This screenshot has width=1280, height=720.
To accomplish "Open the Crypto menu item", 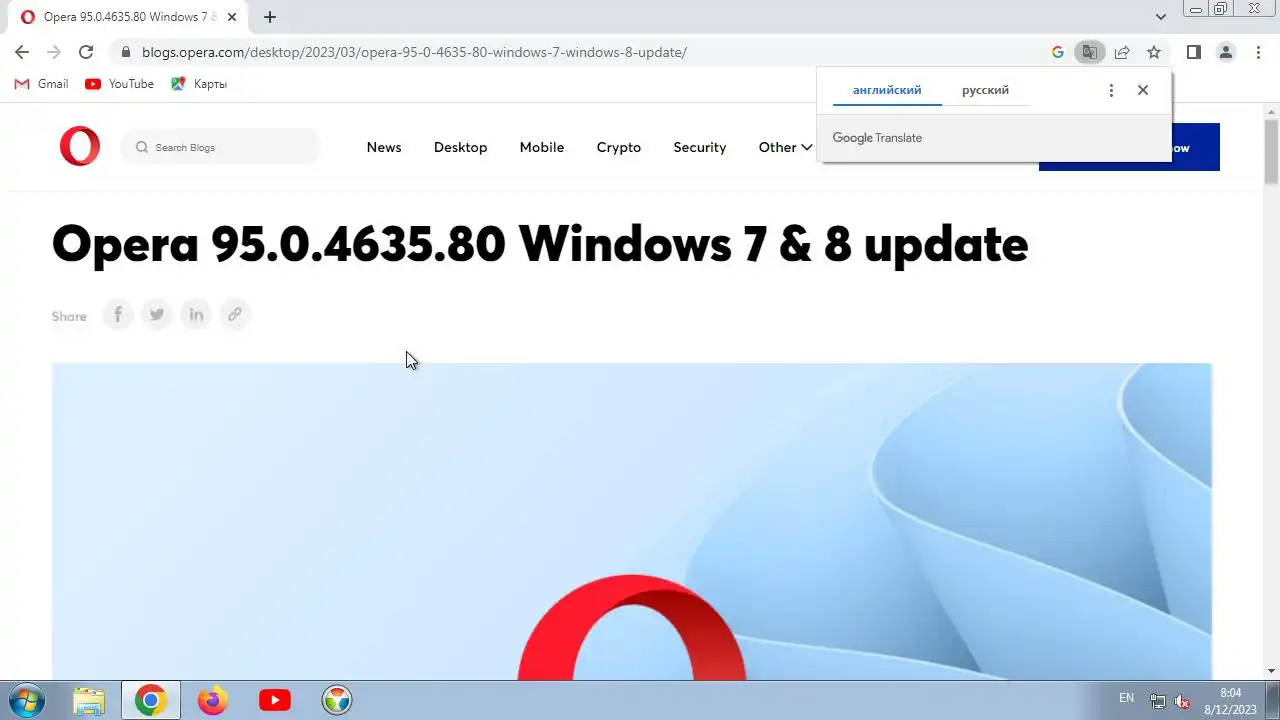I will tap(619, 147).
